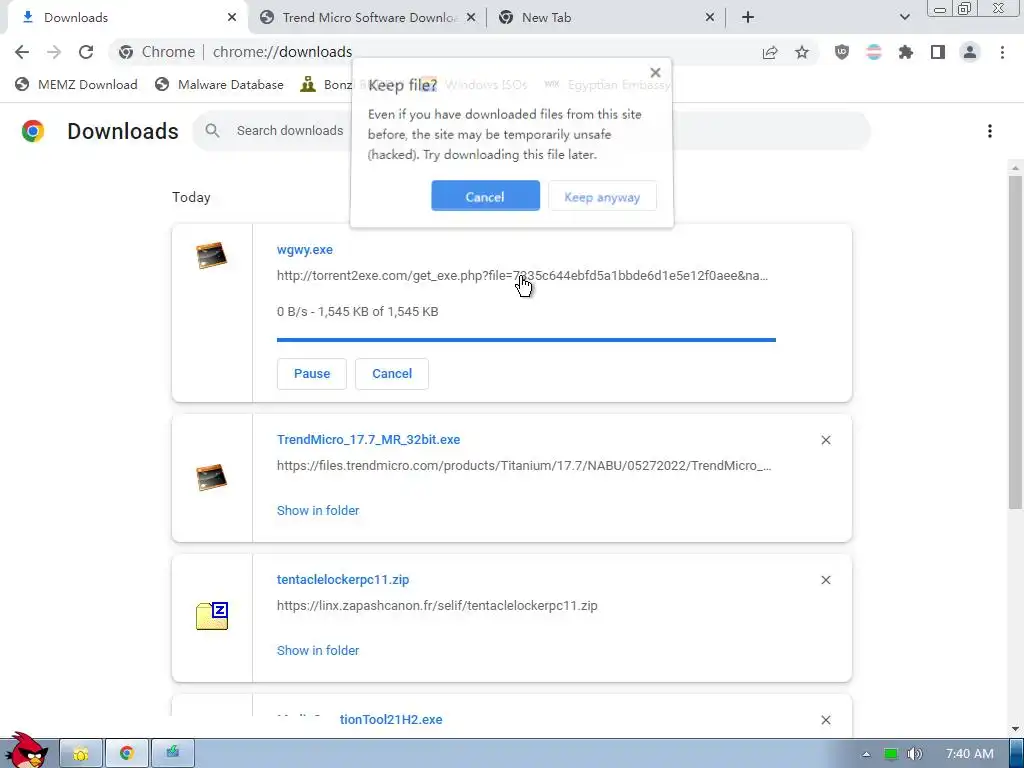The image size is (1024, 768).
Task: Open file explorer from taskbar
Action: click(81, 754)
